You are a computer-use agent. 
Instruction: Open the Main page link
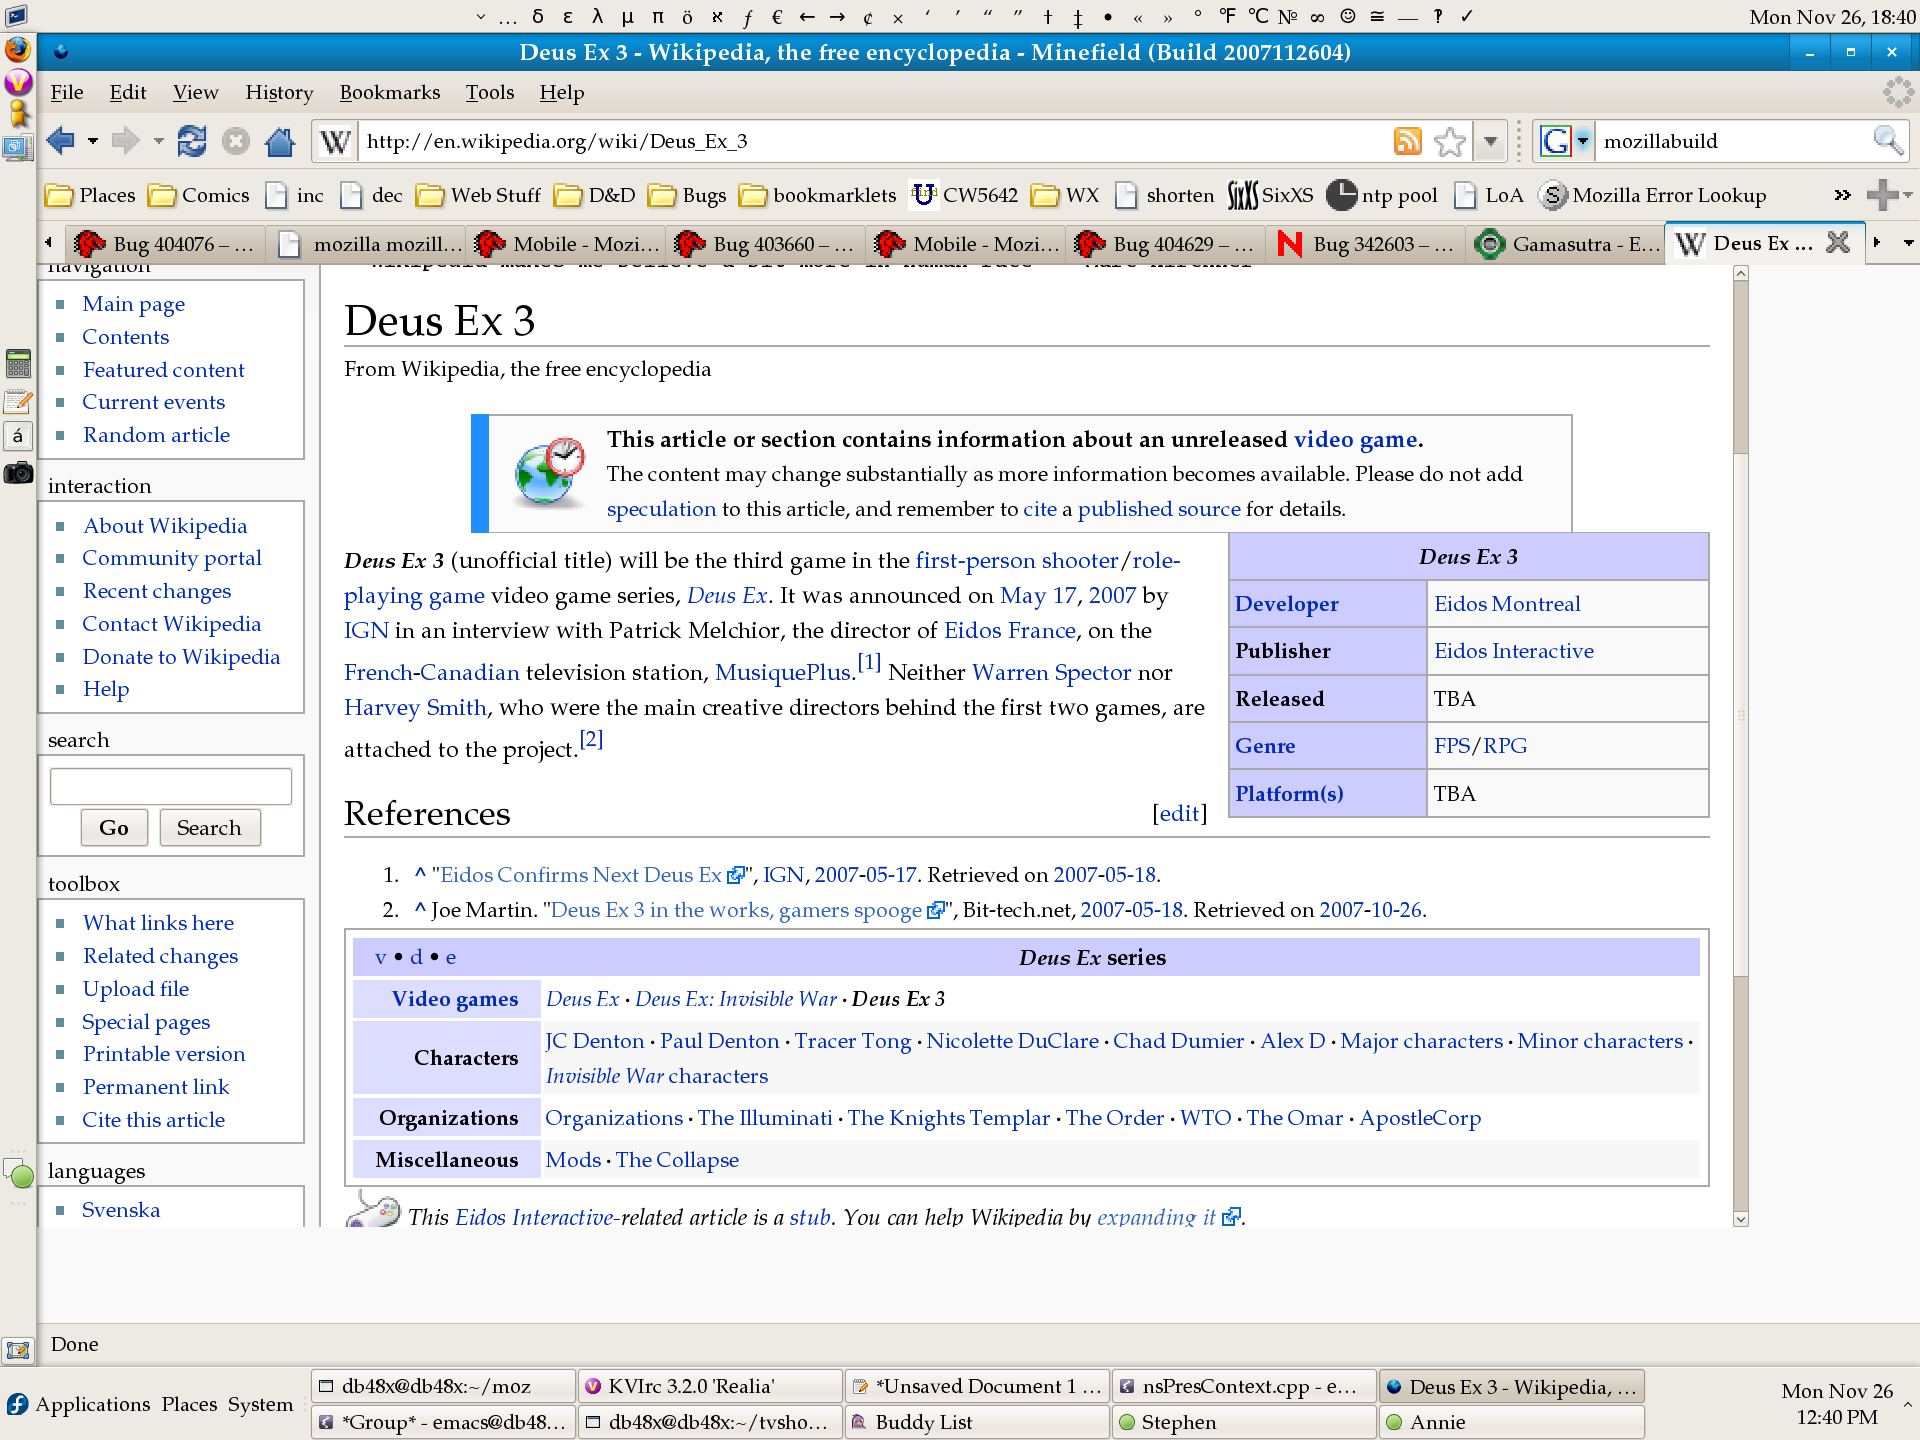(134, 304)
